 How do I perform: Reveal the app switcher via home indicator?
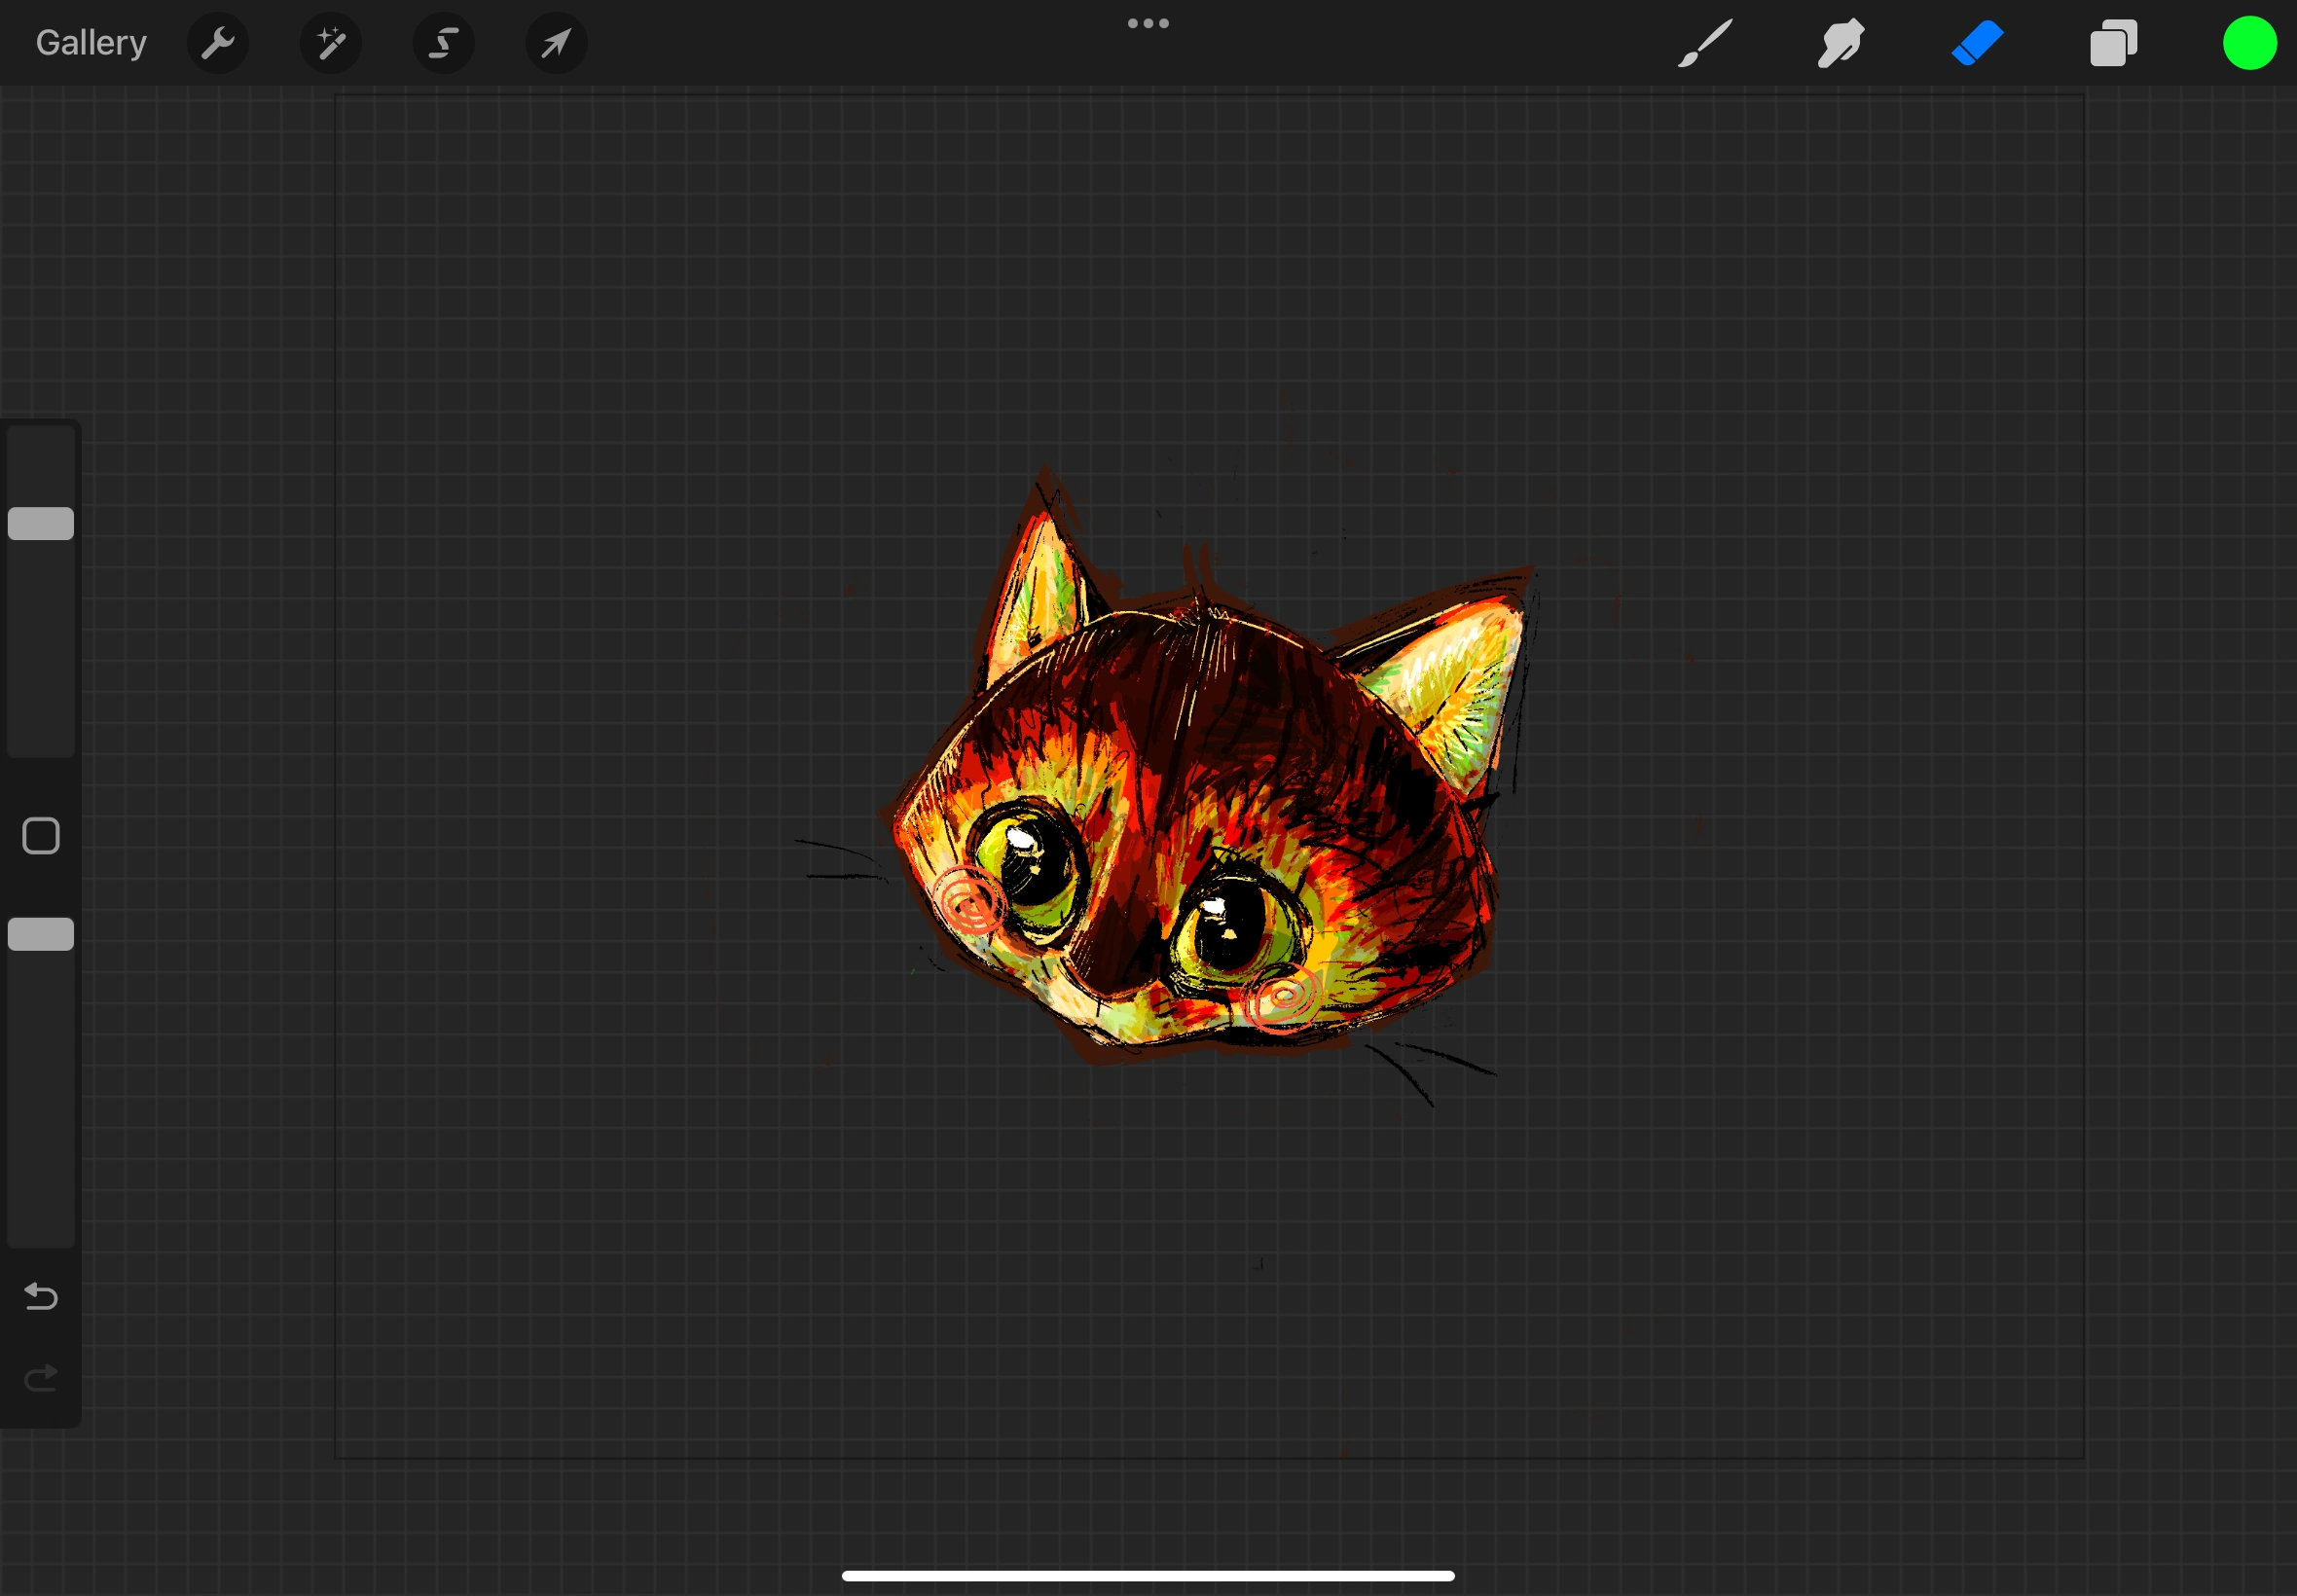pos(1148,1576)
